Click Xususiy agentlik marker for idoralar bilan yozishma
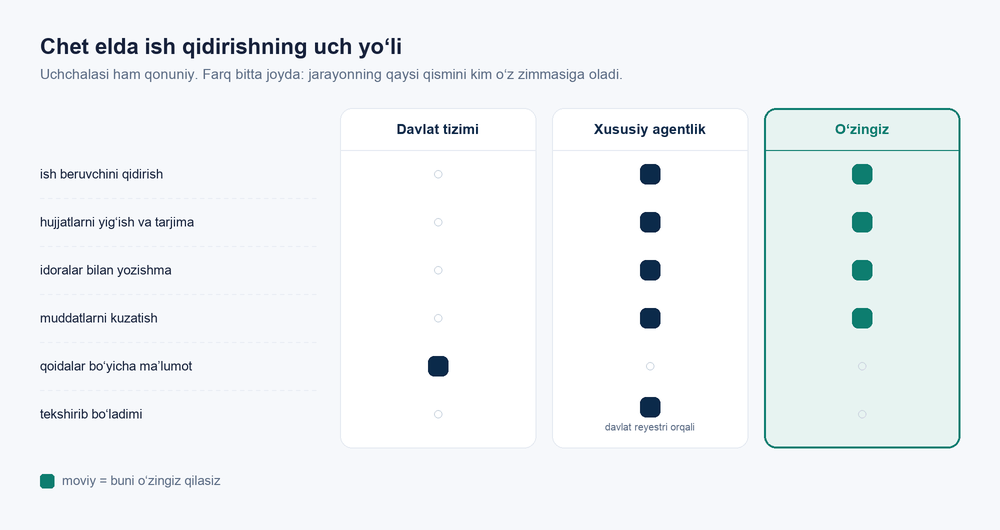Image resolution: width=1000 pixels, height=530 pixels. click(650, 270)
